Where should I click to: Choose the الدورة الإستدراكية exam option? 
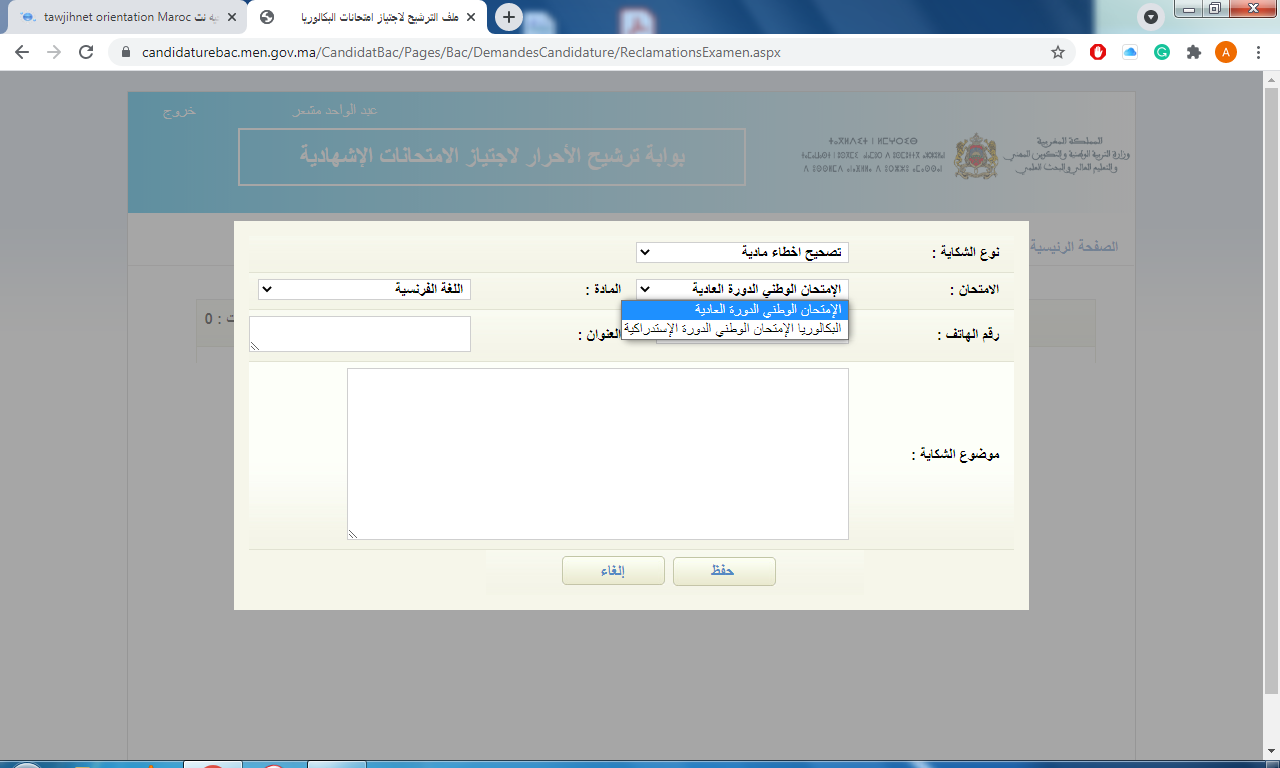734,328
